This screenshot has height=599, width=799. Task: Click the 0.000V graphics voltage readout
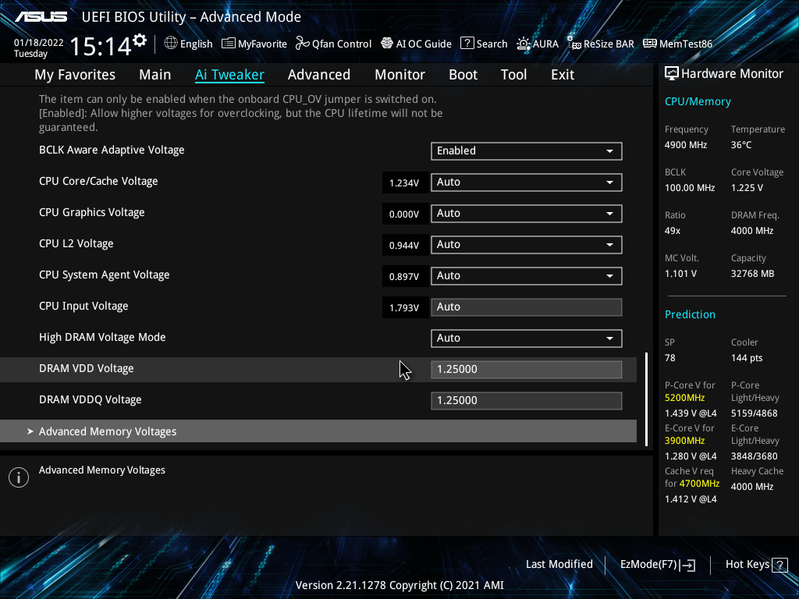(x=404, y=214)
